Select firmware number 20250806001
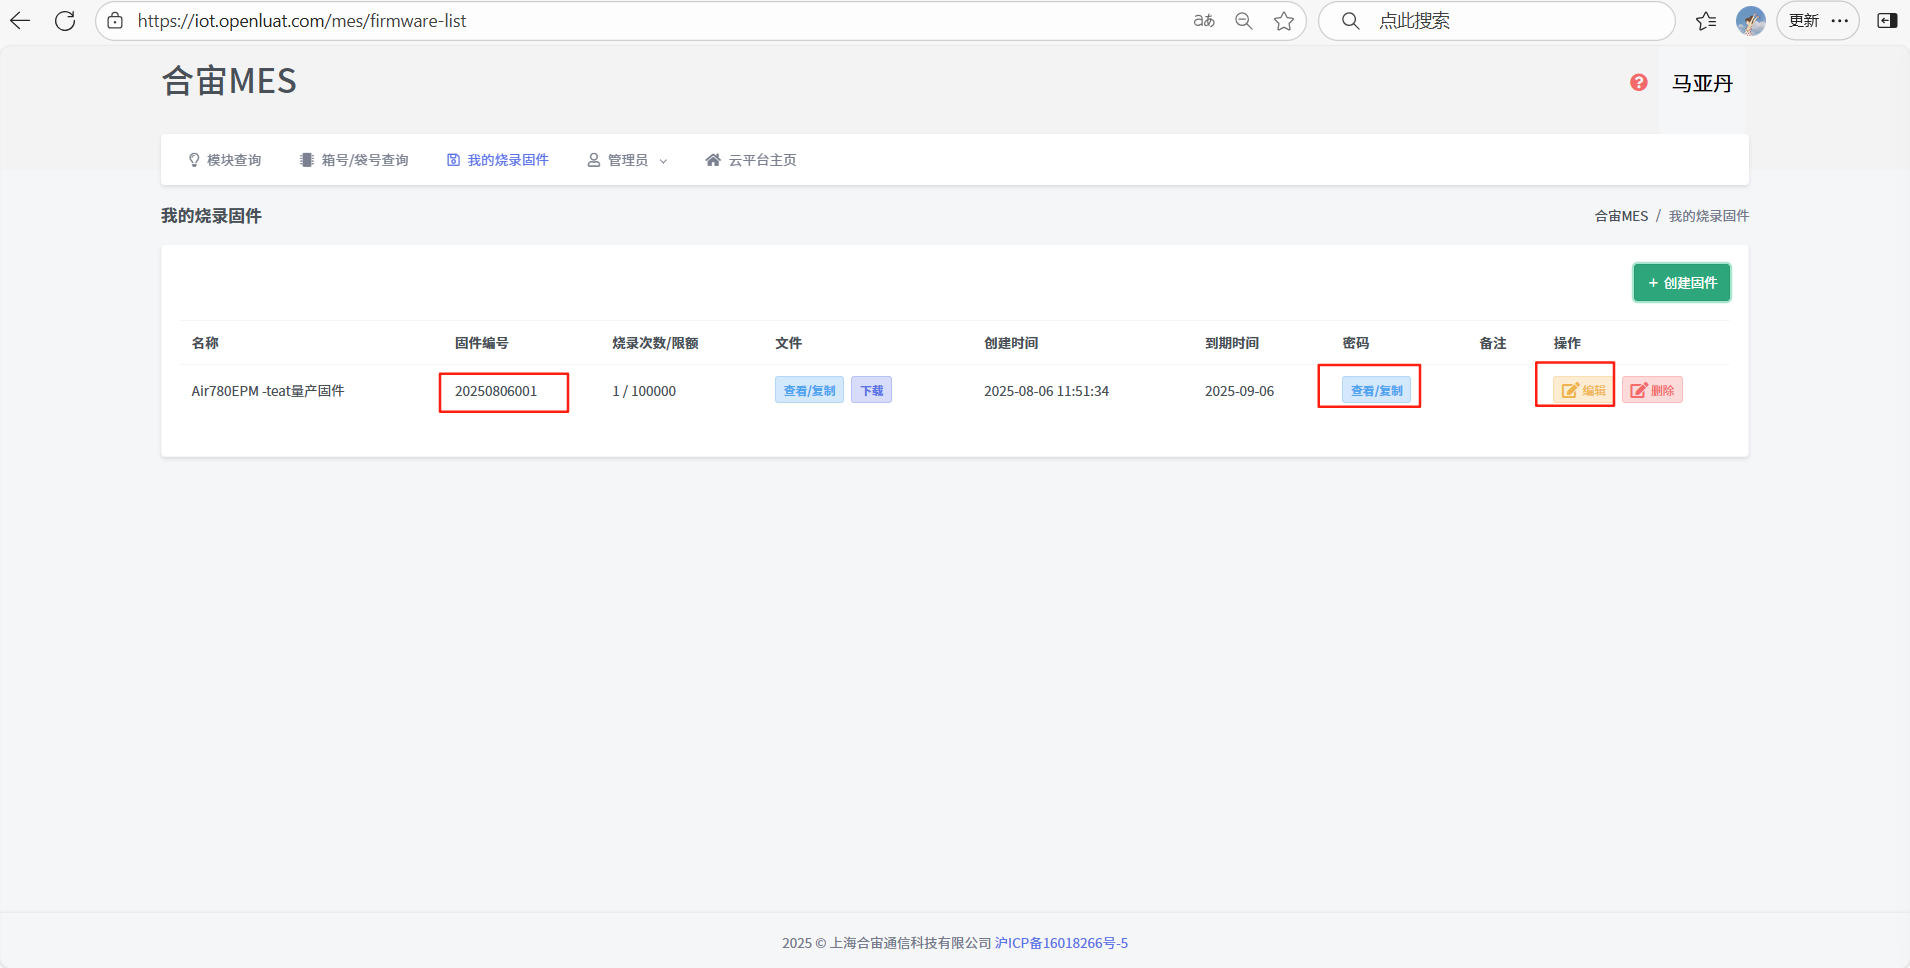Image resolution: width=1910 pixels, height=968 pixels. pyautogui.click(x=496, y=391)
